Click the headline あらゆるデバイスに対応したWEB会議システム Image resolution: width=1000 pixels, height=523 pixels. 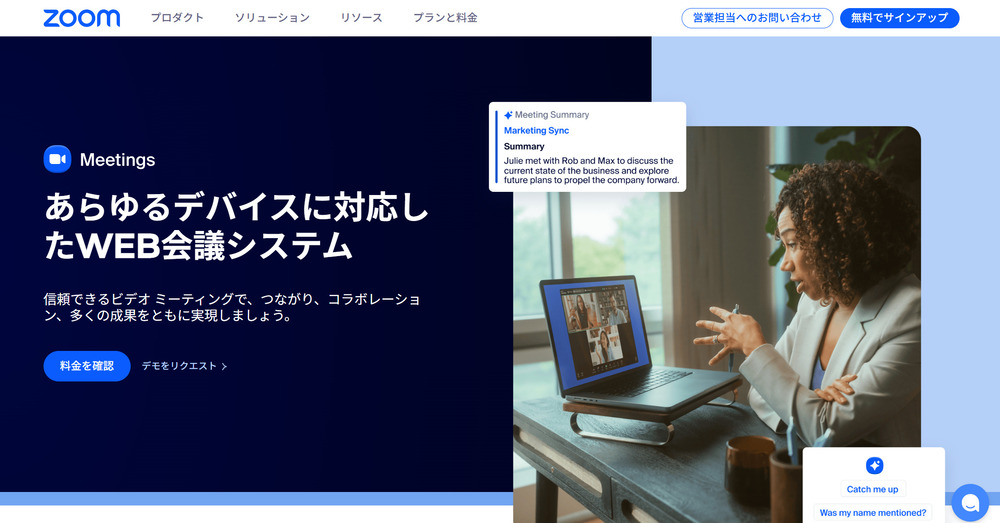pyautogui.click(x=237, y=227)
